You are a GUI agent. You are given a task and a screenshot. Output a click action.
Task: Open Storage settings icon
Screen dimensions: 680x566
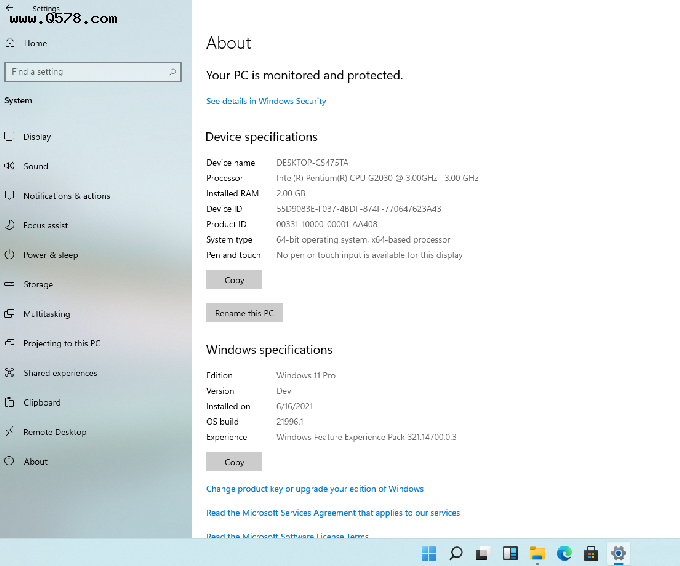pyautogui.click(x=9, y=284)
